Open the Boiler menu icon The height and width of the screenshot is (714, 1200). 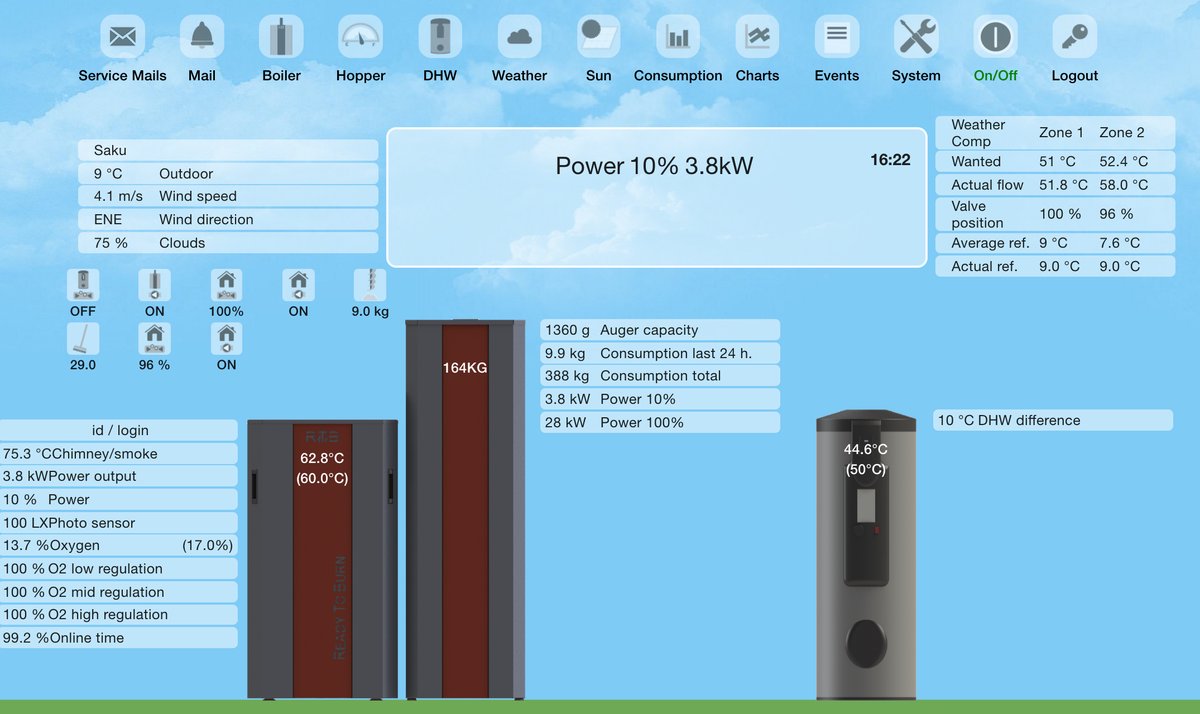pos(281,38)
